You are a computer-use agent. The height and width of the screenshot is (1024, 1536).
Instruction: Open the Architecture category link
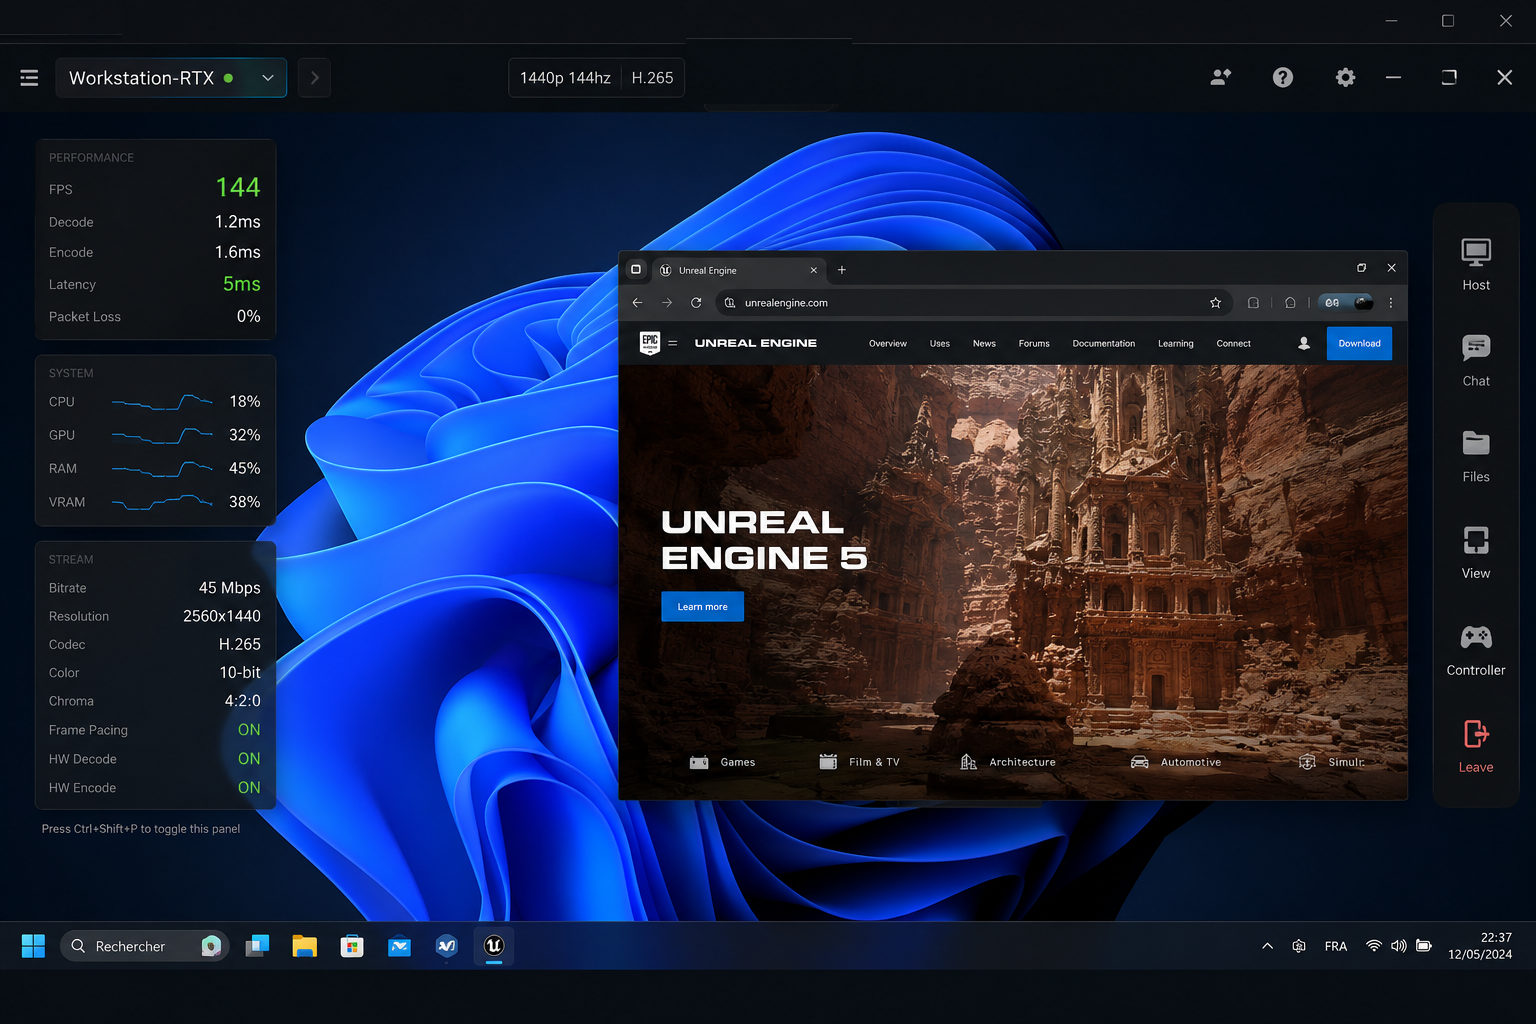[x=1008, y=762]
